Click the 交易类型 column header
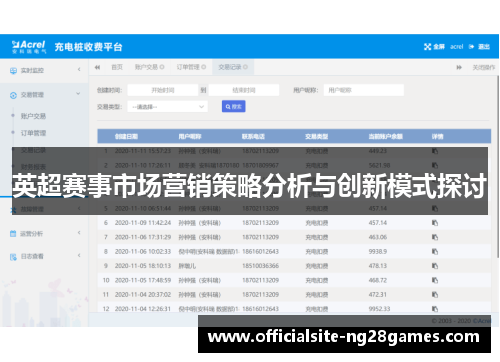 tap(317, 137)
